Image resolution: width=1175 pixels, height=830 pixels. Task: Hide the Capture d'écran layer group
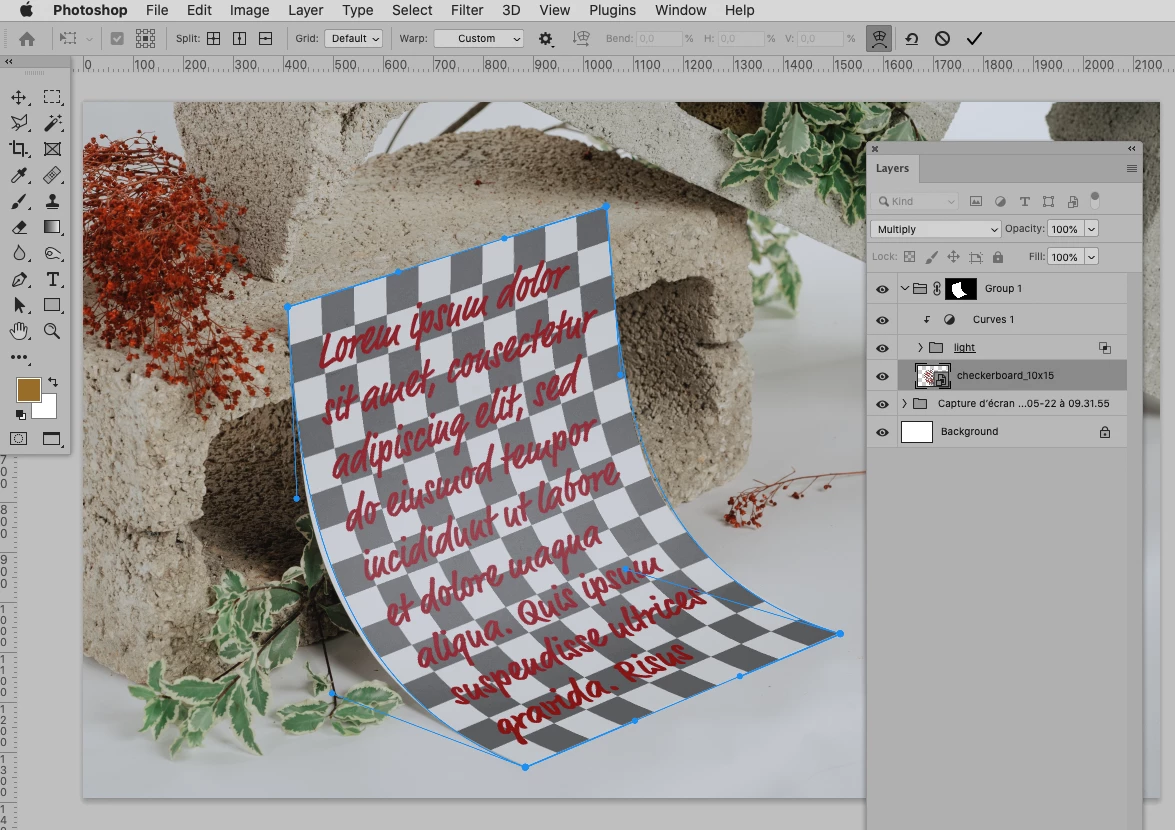click(x=882, y=405)
